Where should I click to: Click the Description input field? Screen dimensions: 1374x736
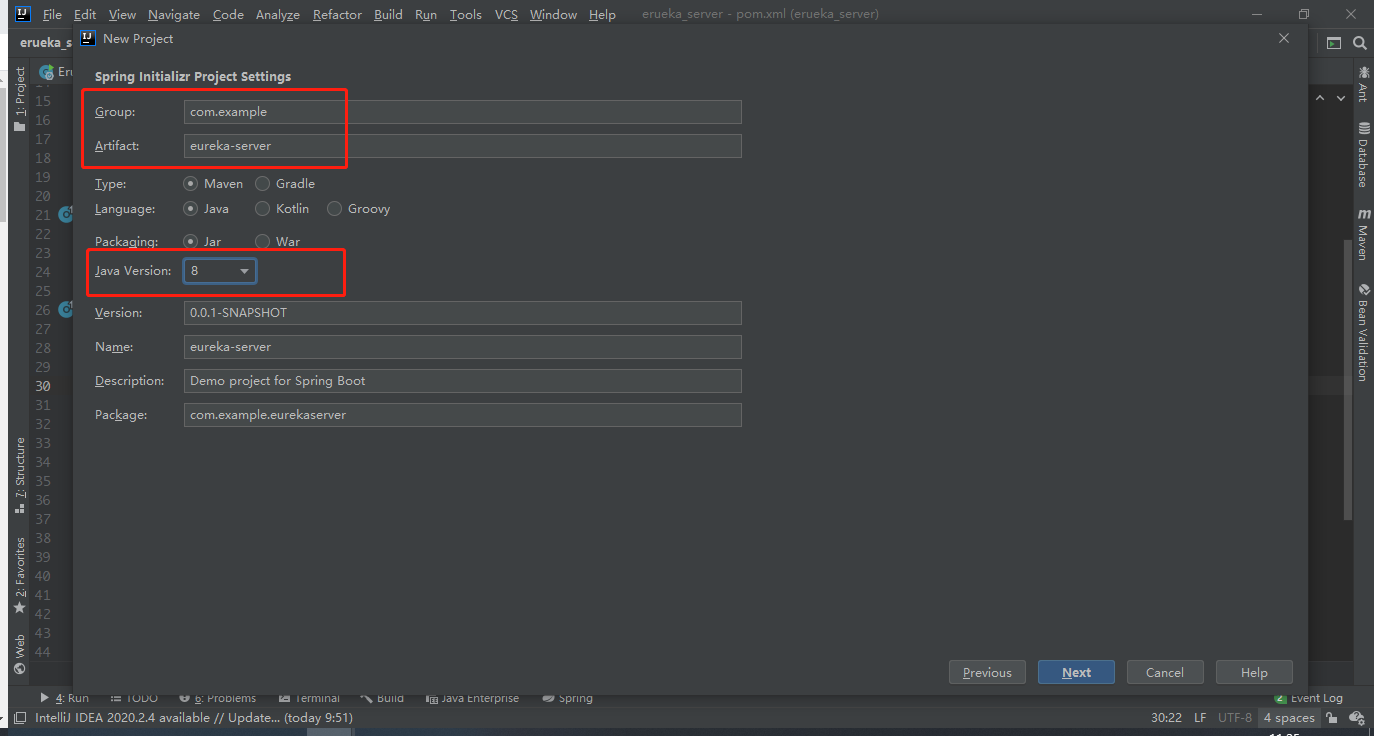(x=462, y=381)
